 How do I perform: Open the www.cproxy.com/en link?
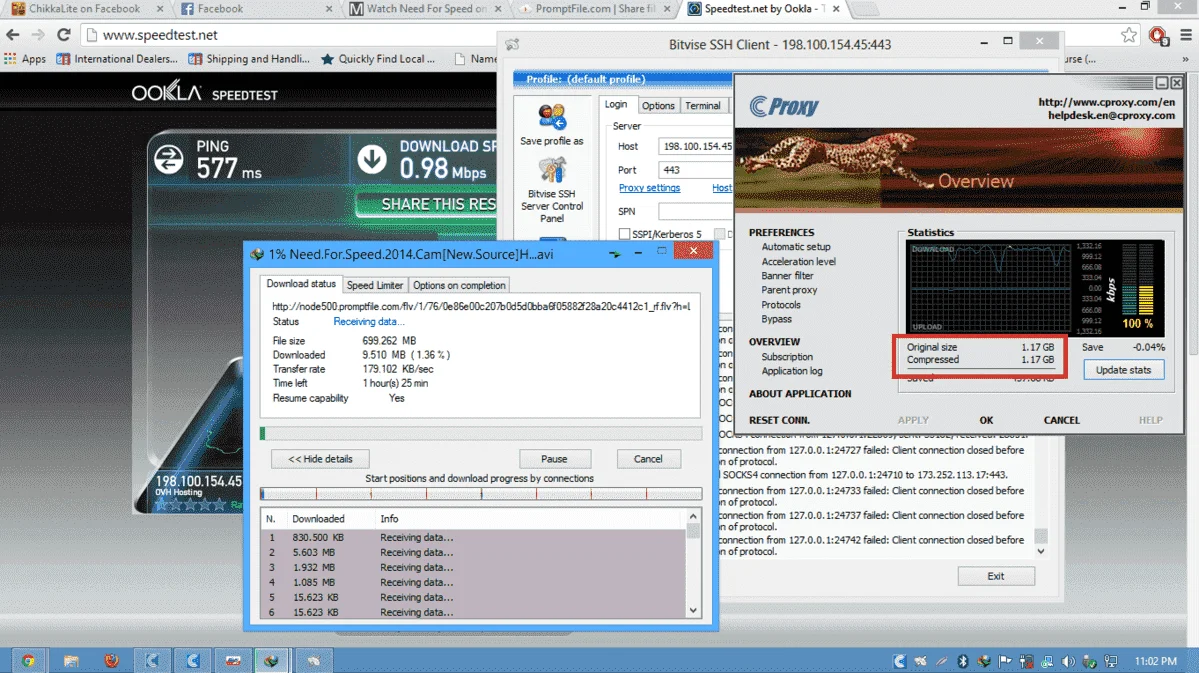point(1106,102)
